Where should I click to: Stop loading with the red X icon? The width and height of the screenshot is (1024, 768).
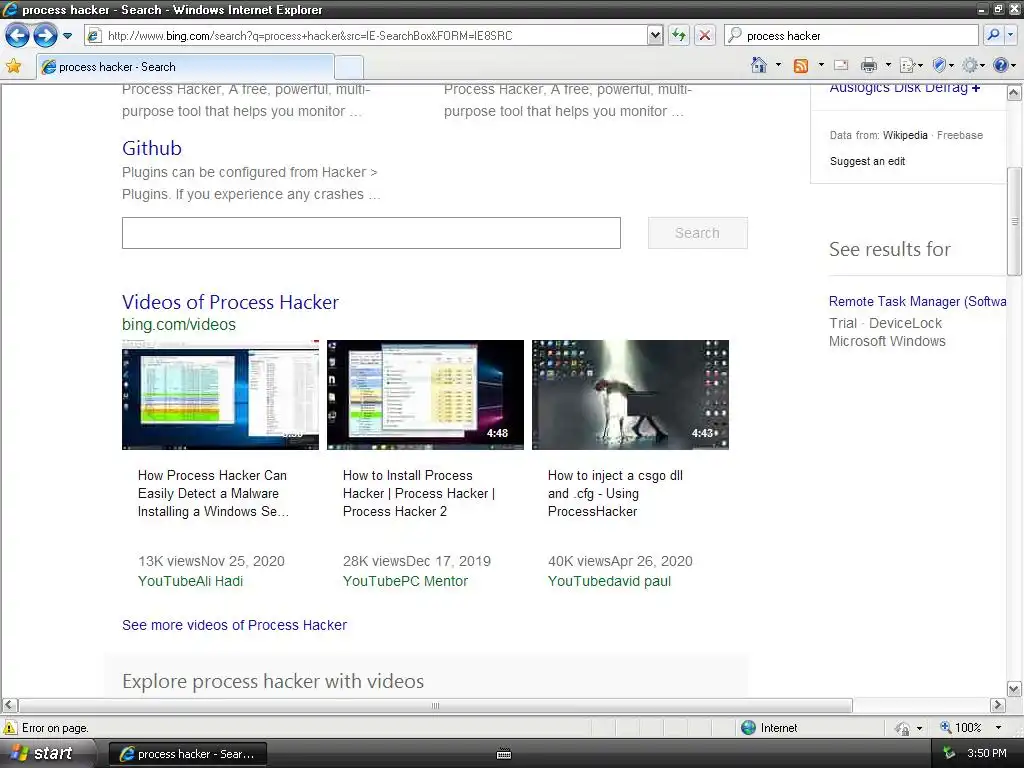[x=705, y=36]
